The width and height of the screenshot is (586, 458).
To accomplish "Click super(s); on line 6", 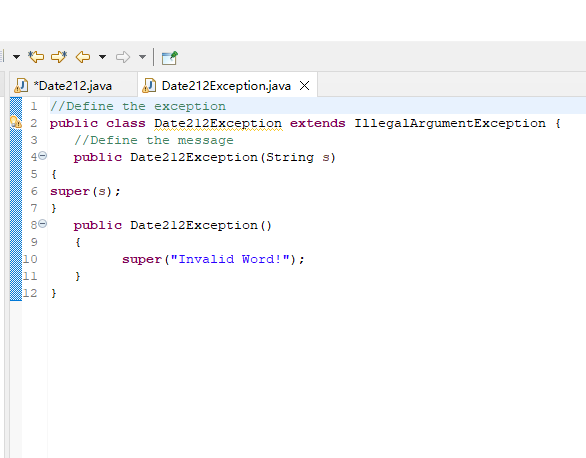I will [x=85, y=191].
